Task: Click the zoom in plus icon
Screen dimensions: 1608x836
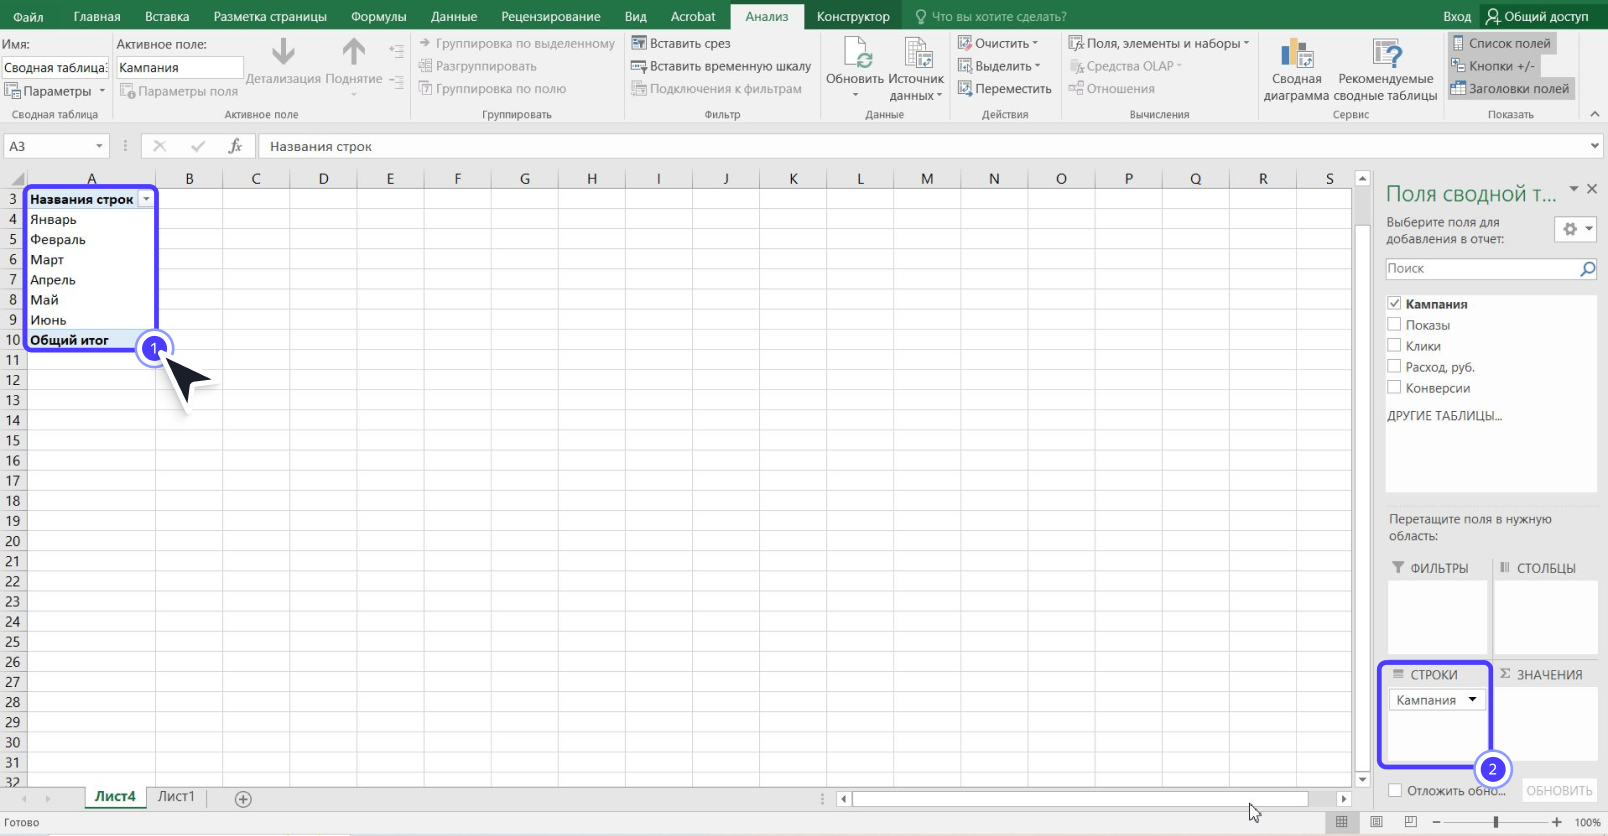Action: pos(1557,822)
